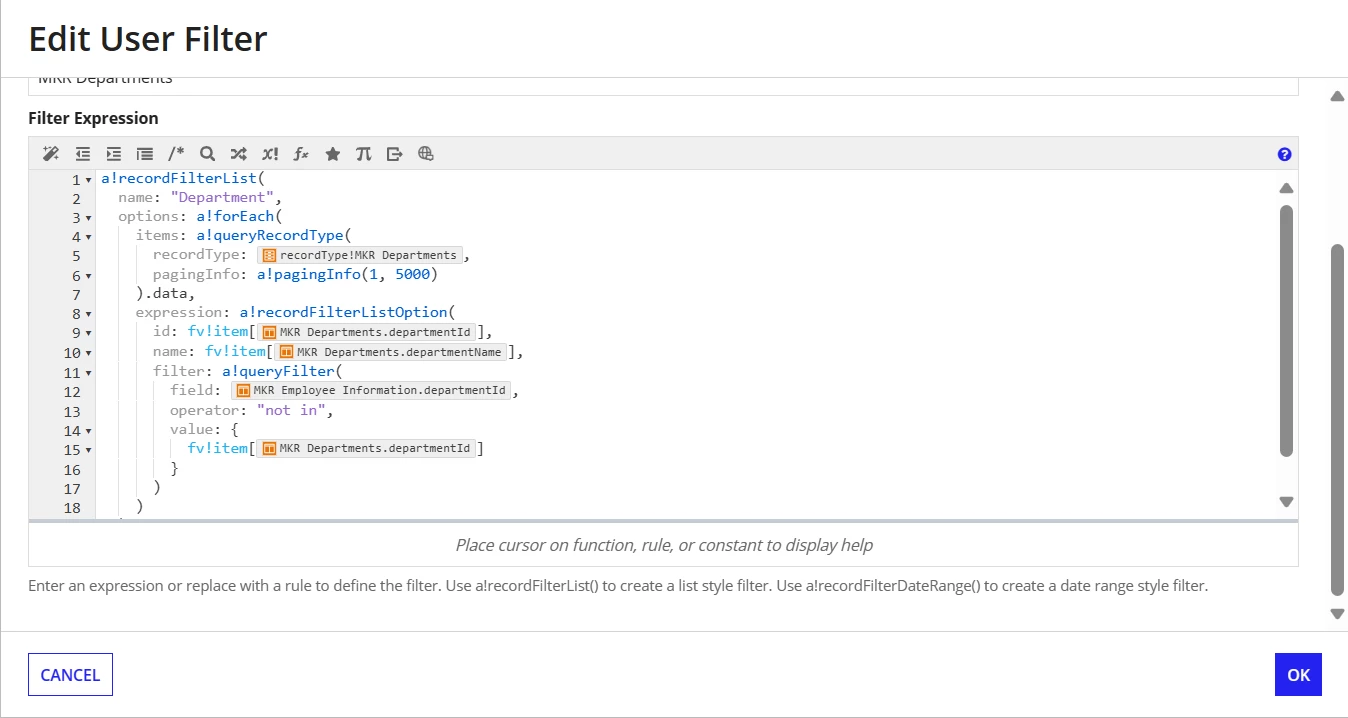Click the CANCEL button
The image size is (1348, 718).
pos(70,675)
